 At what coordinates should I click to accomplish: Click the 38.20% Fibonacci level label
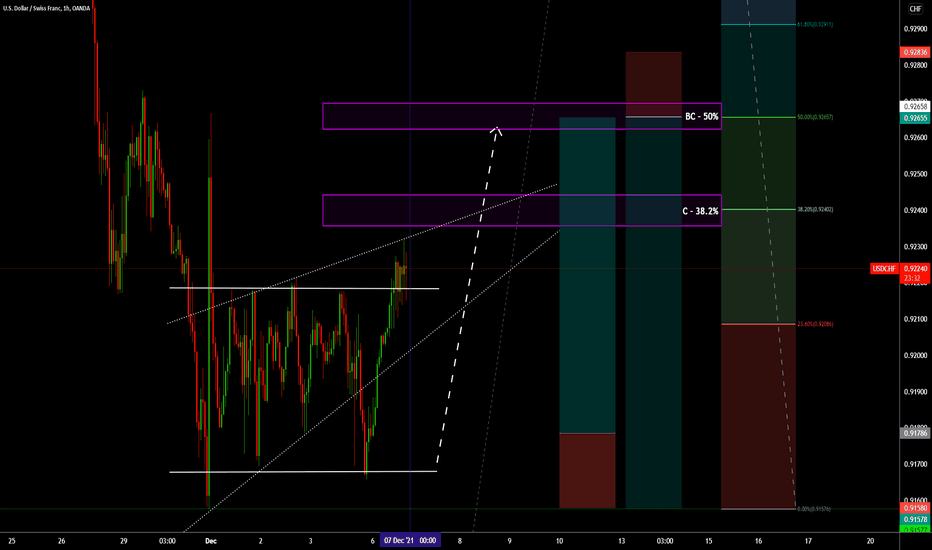[x=815, y=209]
